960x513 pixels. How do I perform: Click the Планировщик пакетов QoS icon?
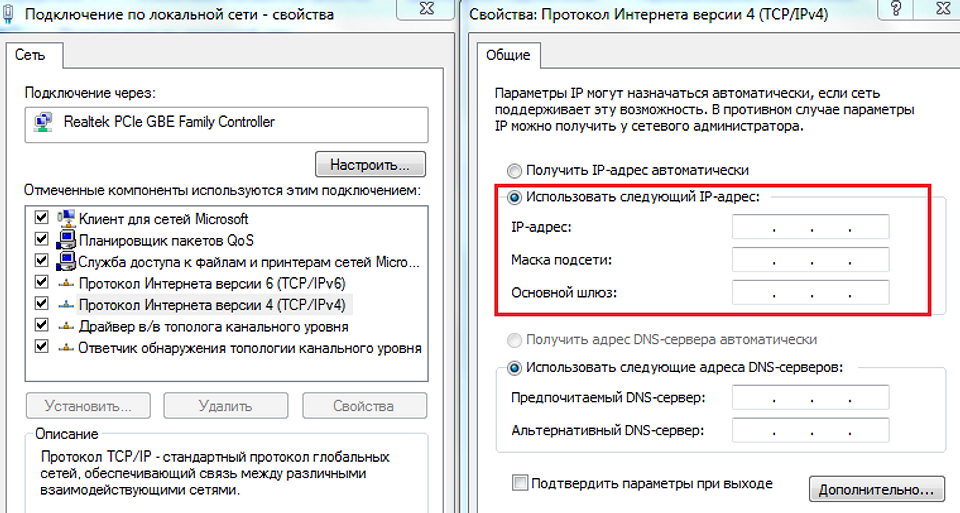click(66, 240)
